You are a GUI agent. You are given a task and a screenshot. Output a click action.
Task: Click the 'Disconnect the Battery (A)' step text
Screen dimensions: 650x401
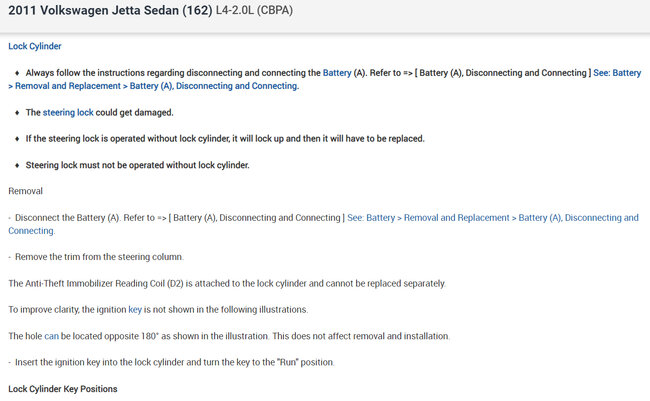[x=90, y=217]
